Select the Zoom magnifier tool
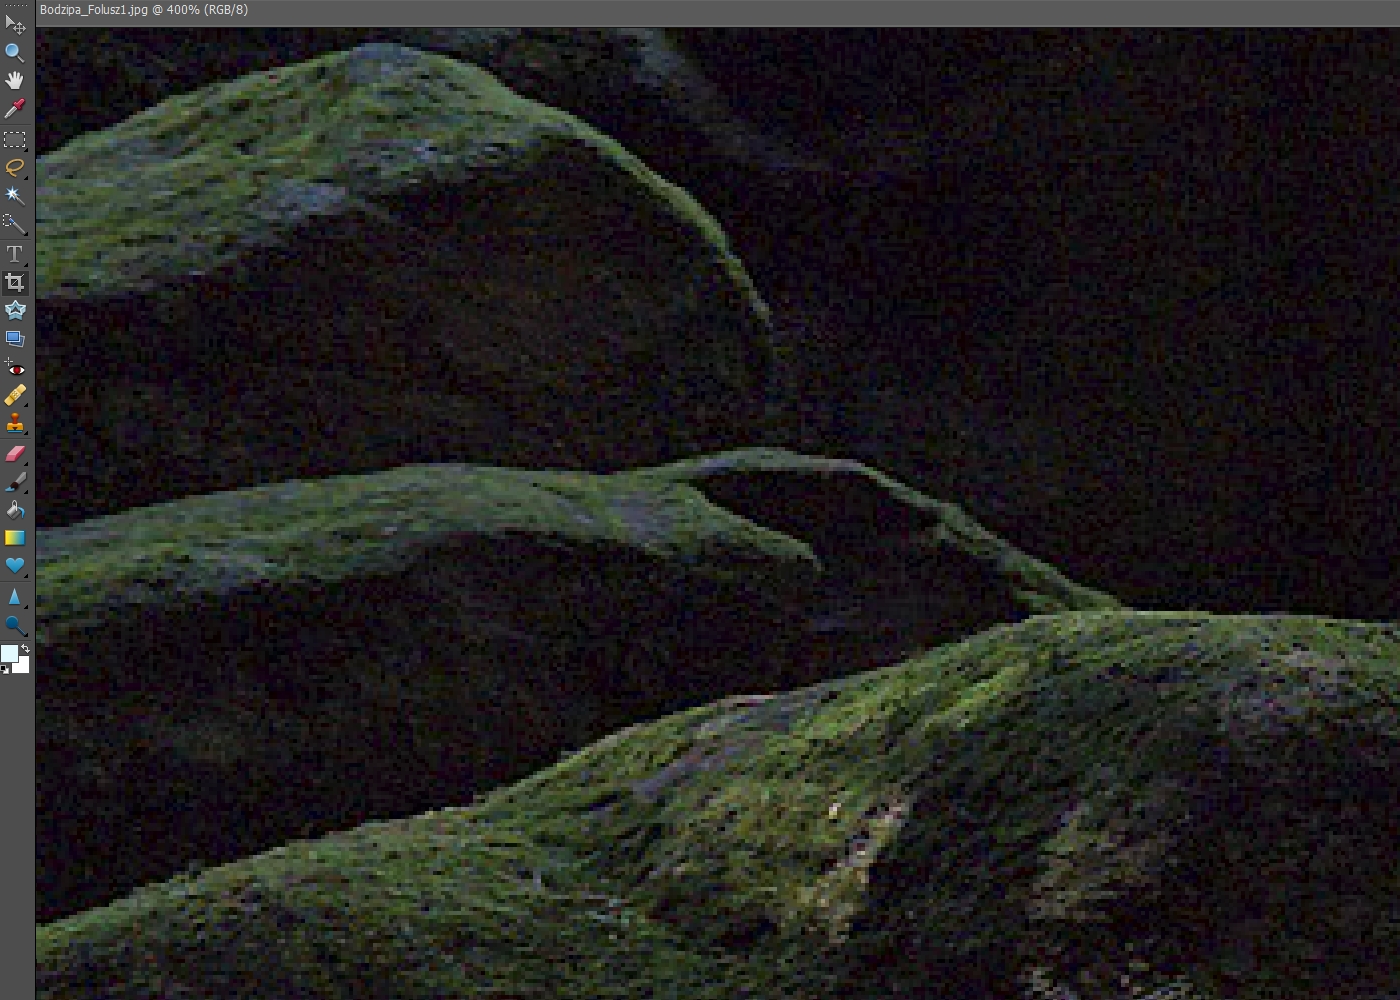Image resolution: width=1400 pixels, height=1000 pixels. tap(14, 52)
